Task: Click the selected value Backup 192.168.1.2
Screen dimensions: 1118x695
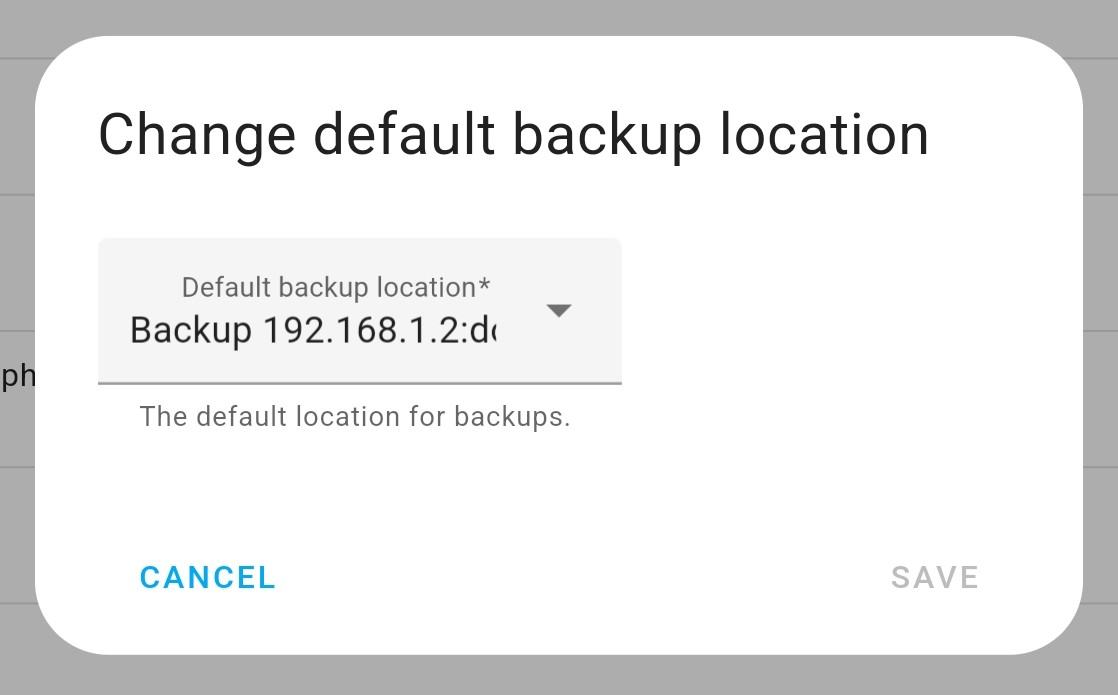Action: (312, 330)
